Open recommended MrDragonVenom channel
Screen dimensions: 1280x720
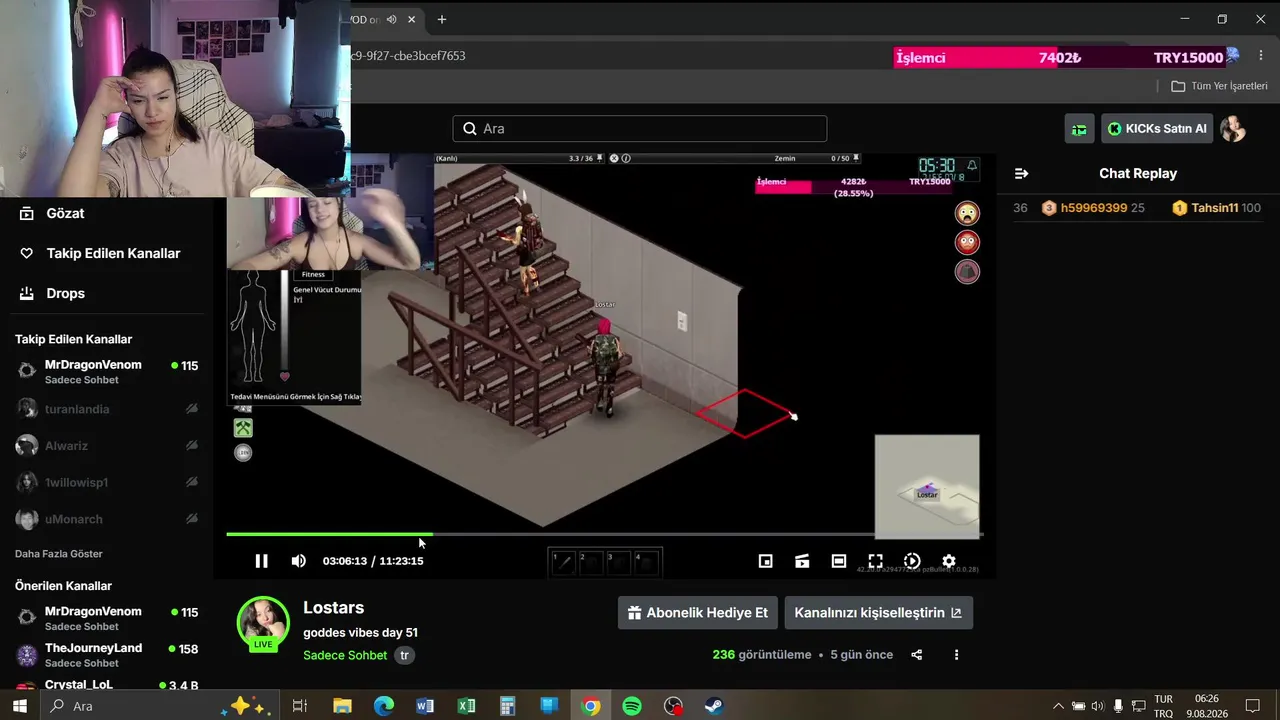tap(106, 618)
